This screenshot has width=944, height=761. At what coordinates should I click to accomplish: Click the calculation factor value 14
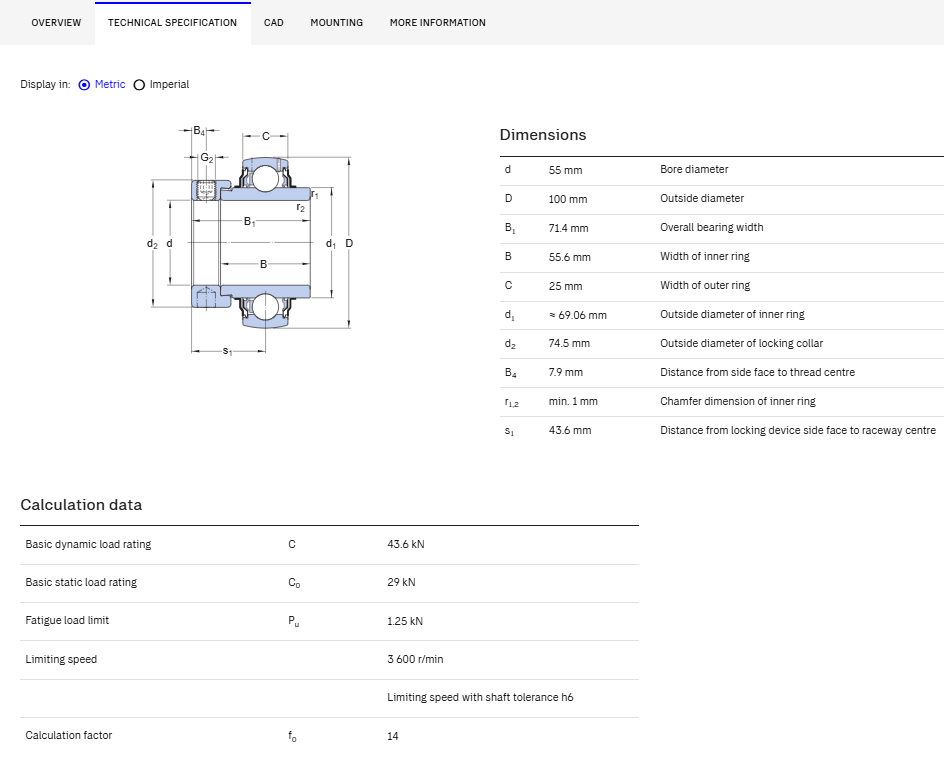point(393,736)
